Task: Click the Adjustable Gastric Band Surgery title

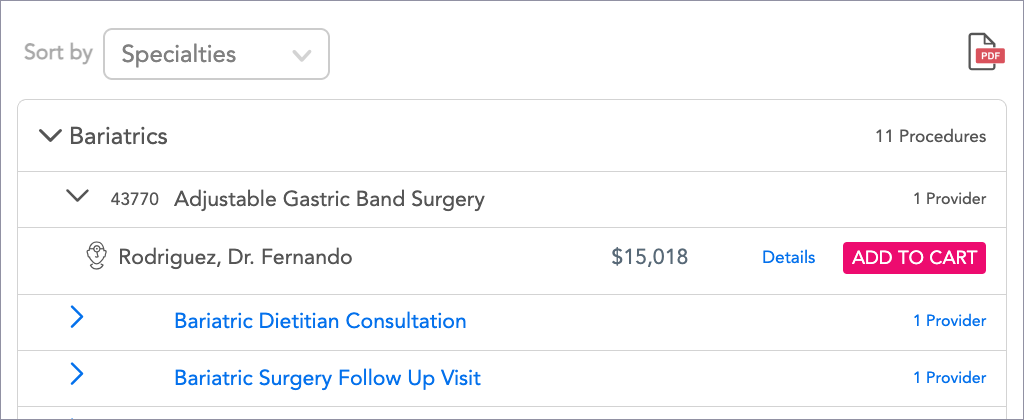Action: tap(329, 199)
